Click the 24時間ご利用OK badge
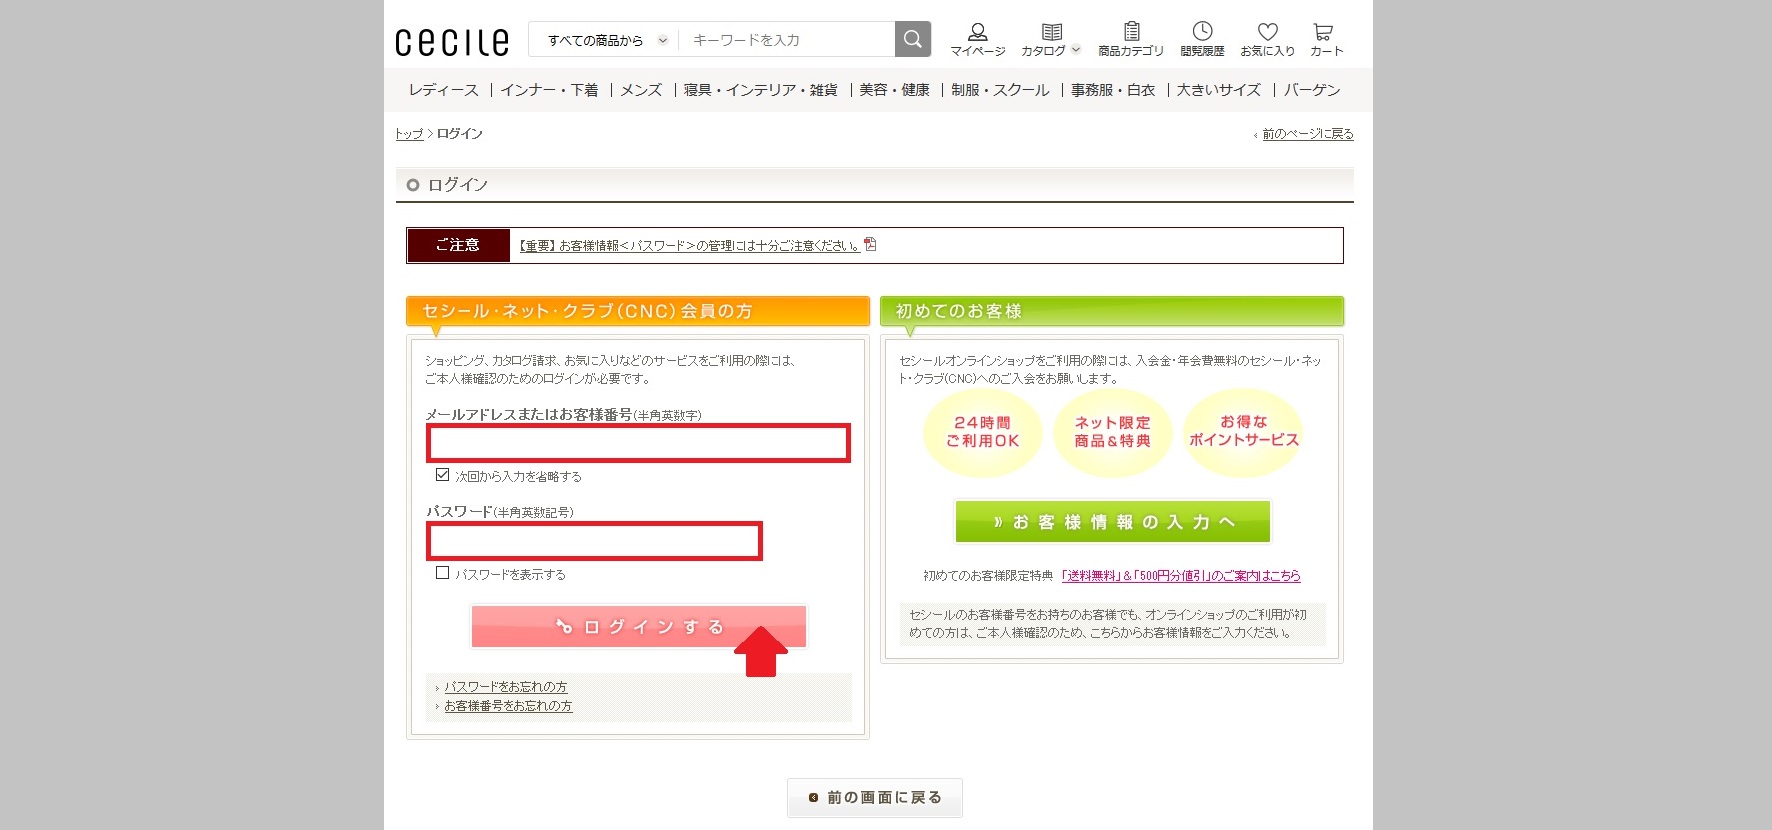This screenshot has height=830, width=1772. click(982, 432)
